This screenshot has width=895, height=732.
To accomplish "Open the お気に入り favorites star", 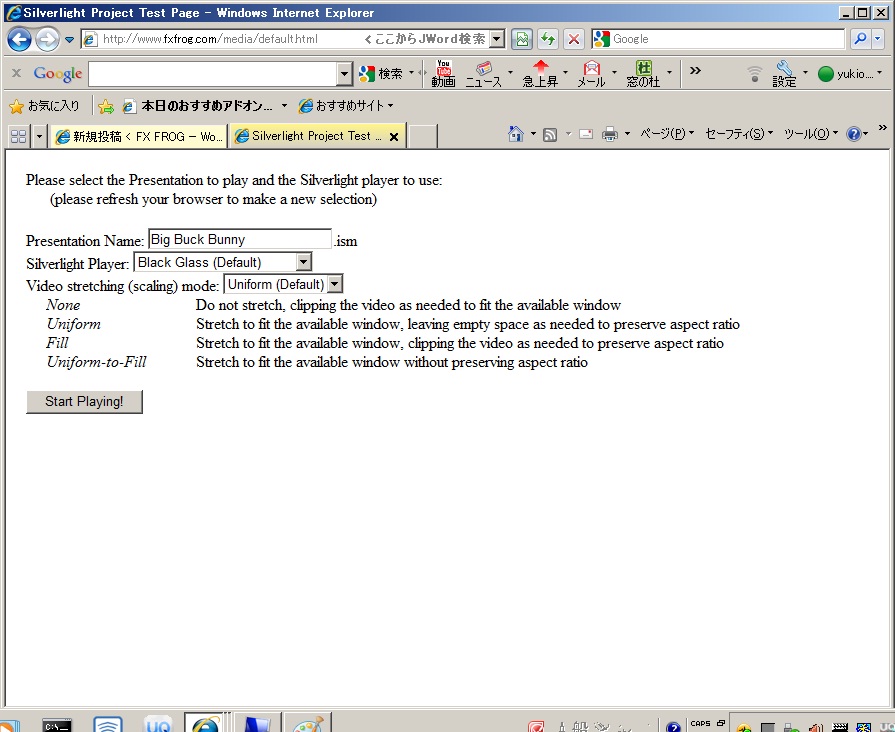I will click(44, 105).
